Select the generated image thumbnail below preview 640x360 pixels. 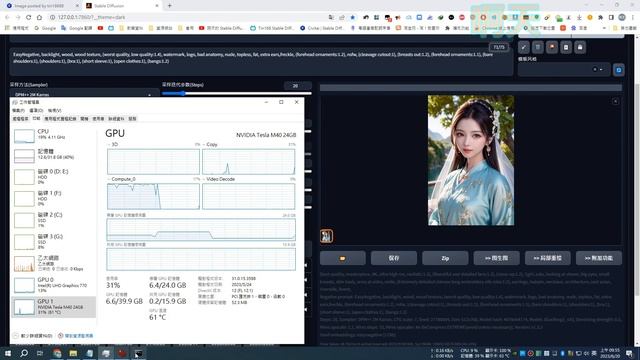pyautogui.click(x=326, y=236)
